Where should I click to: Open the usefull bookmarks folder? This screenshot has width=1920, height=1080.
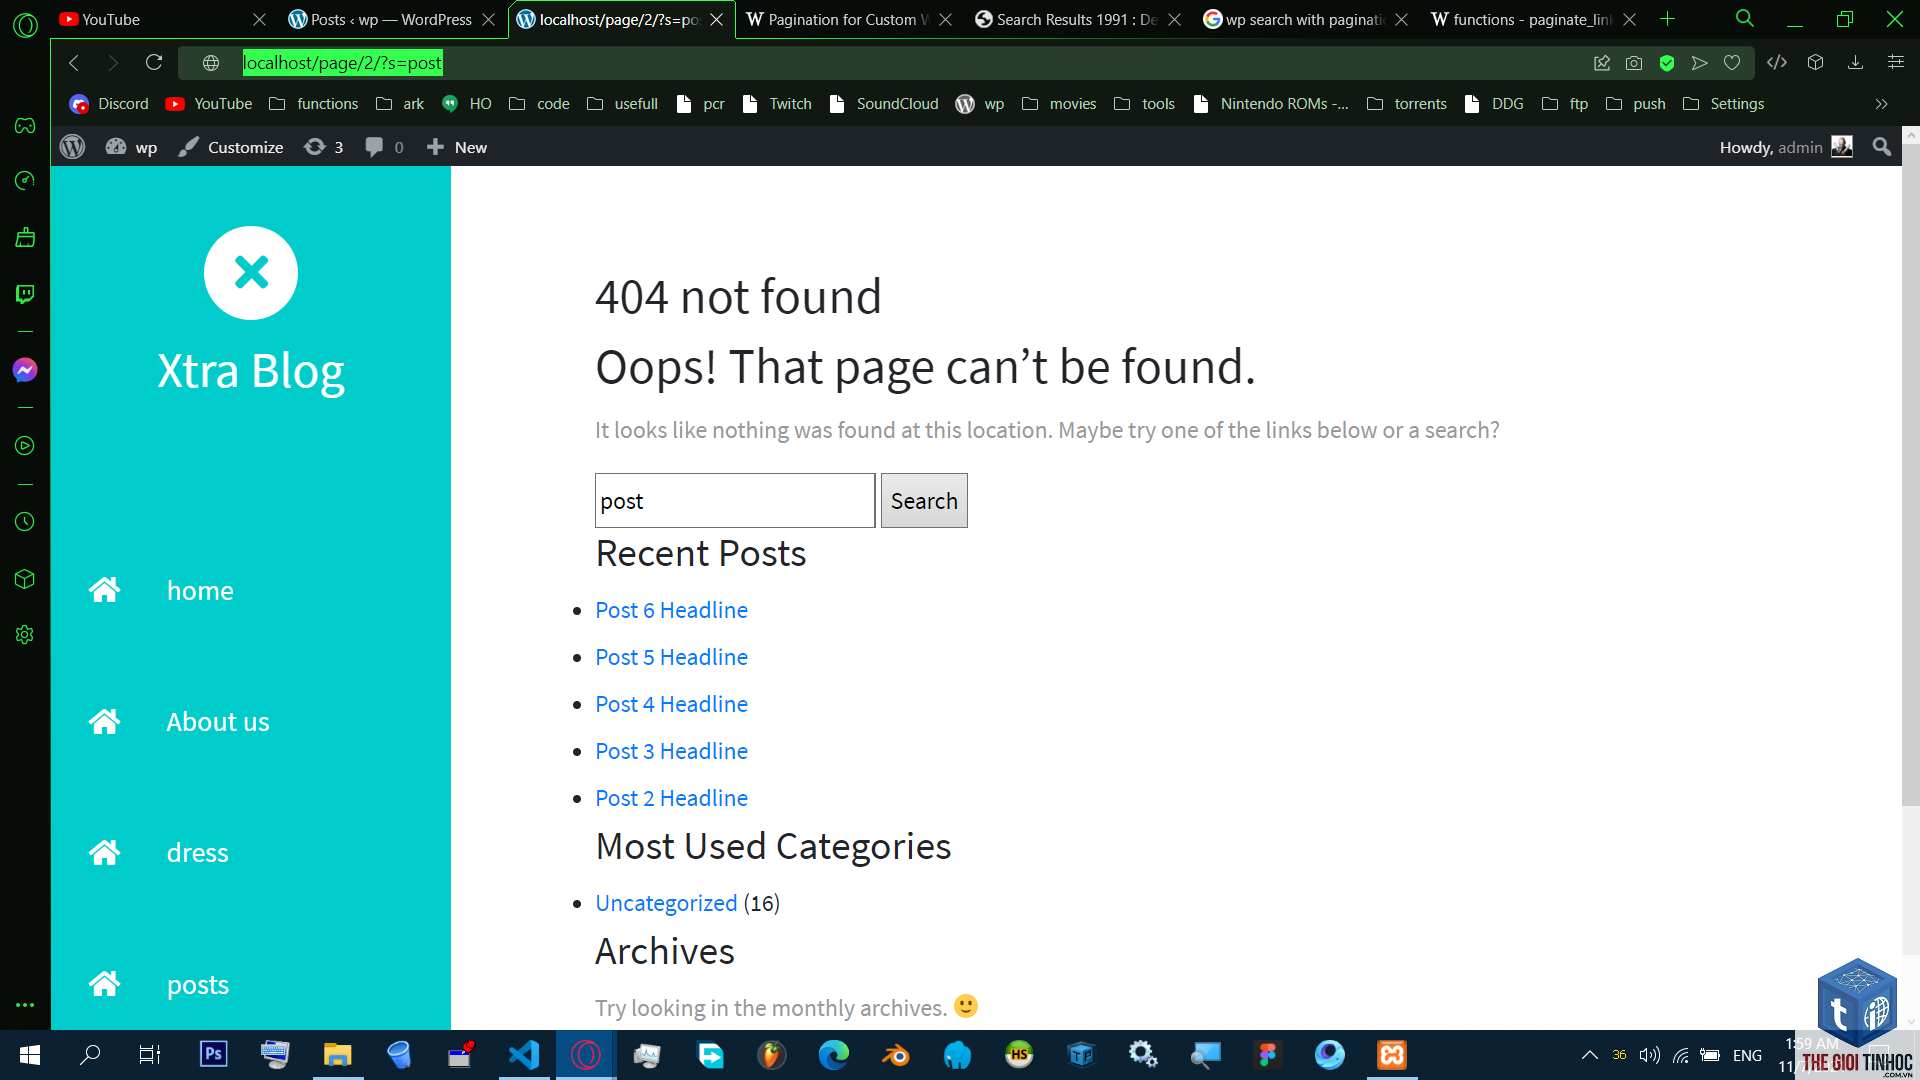click(622, 104)
